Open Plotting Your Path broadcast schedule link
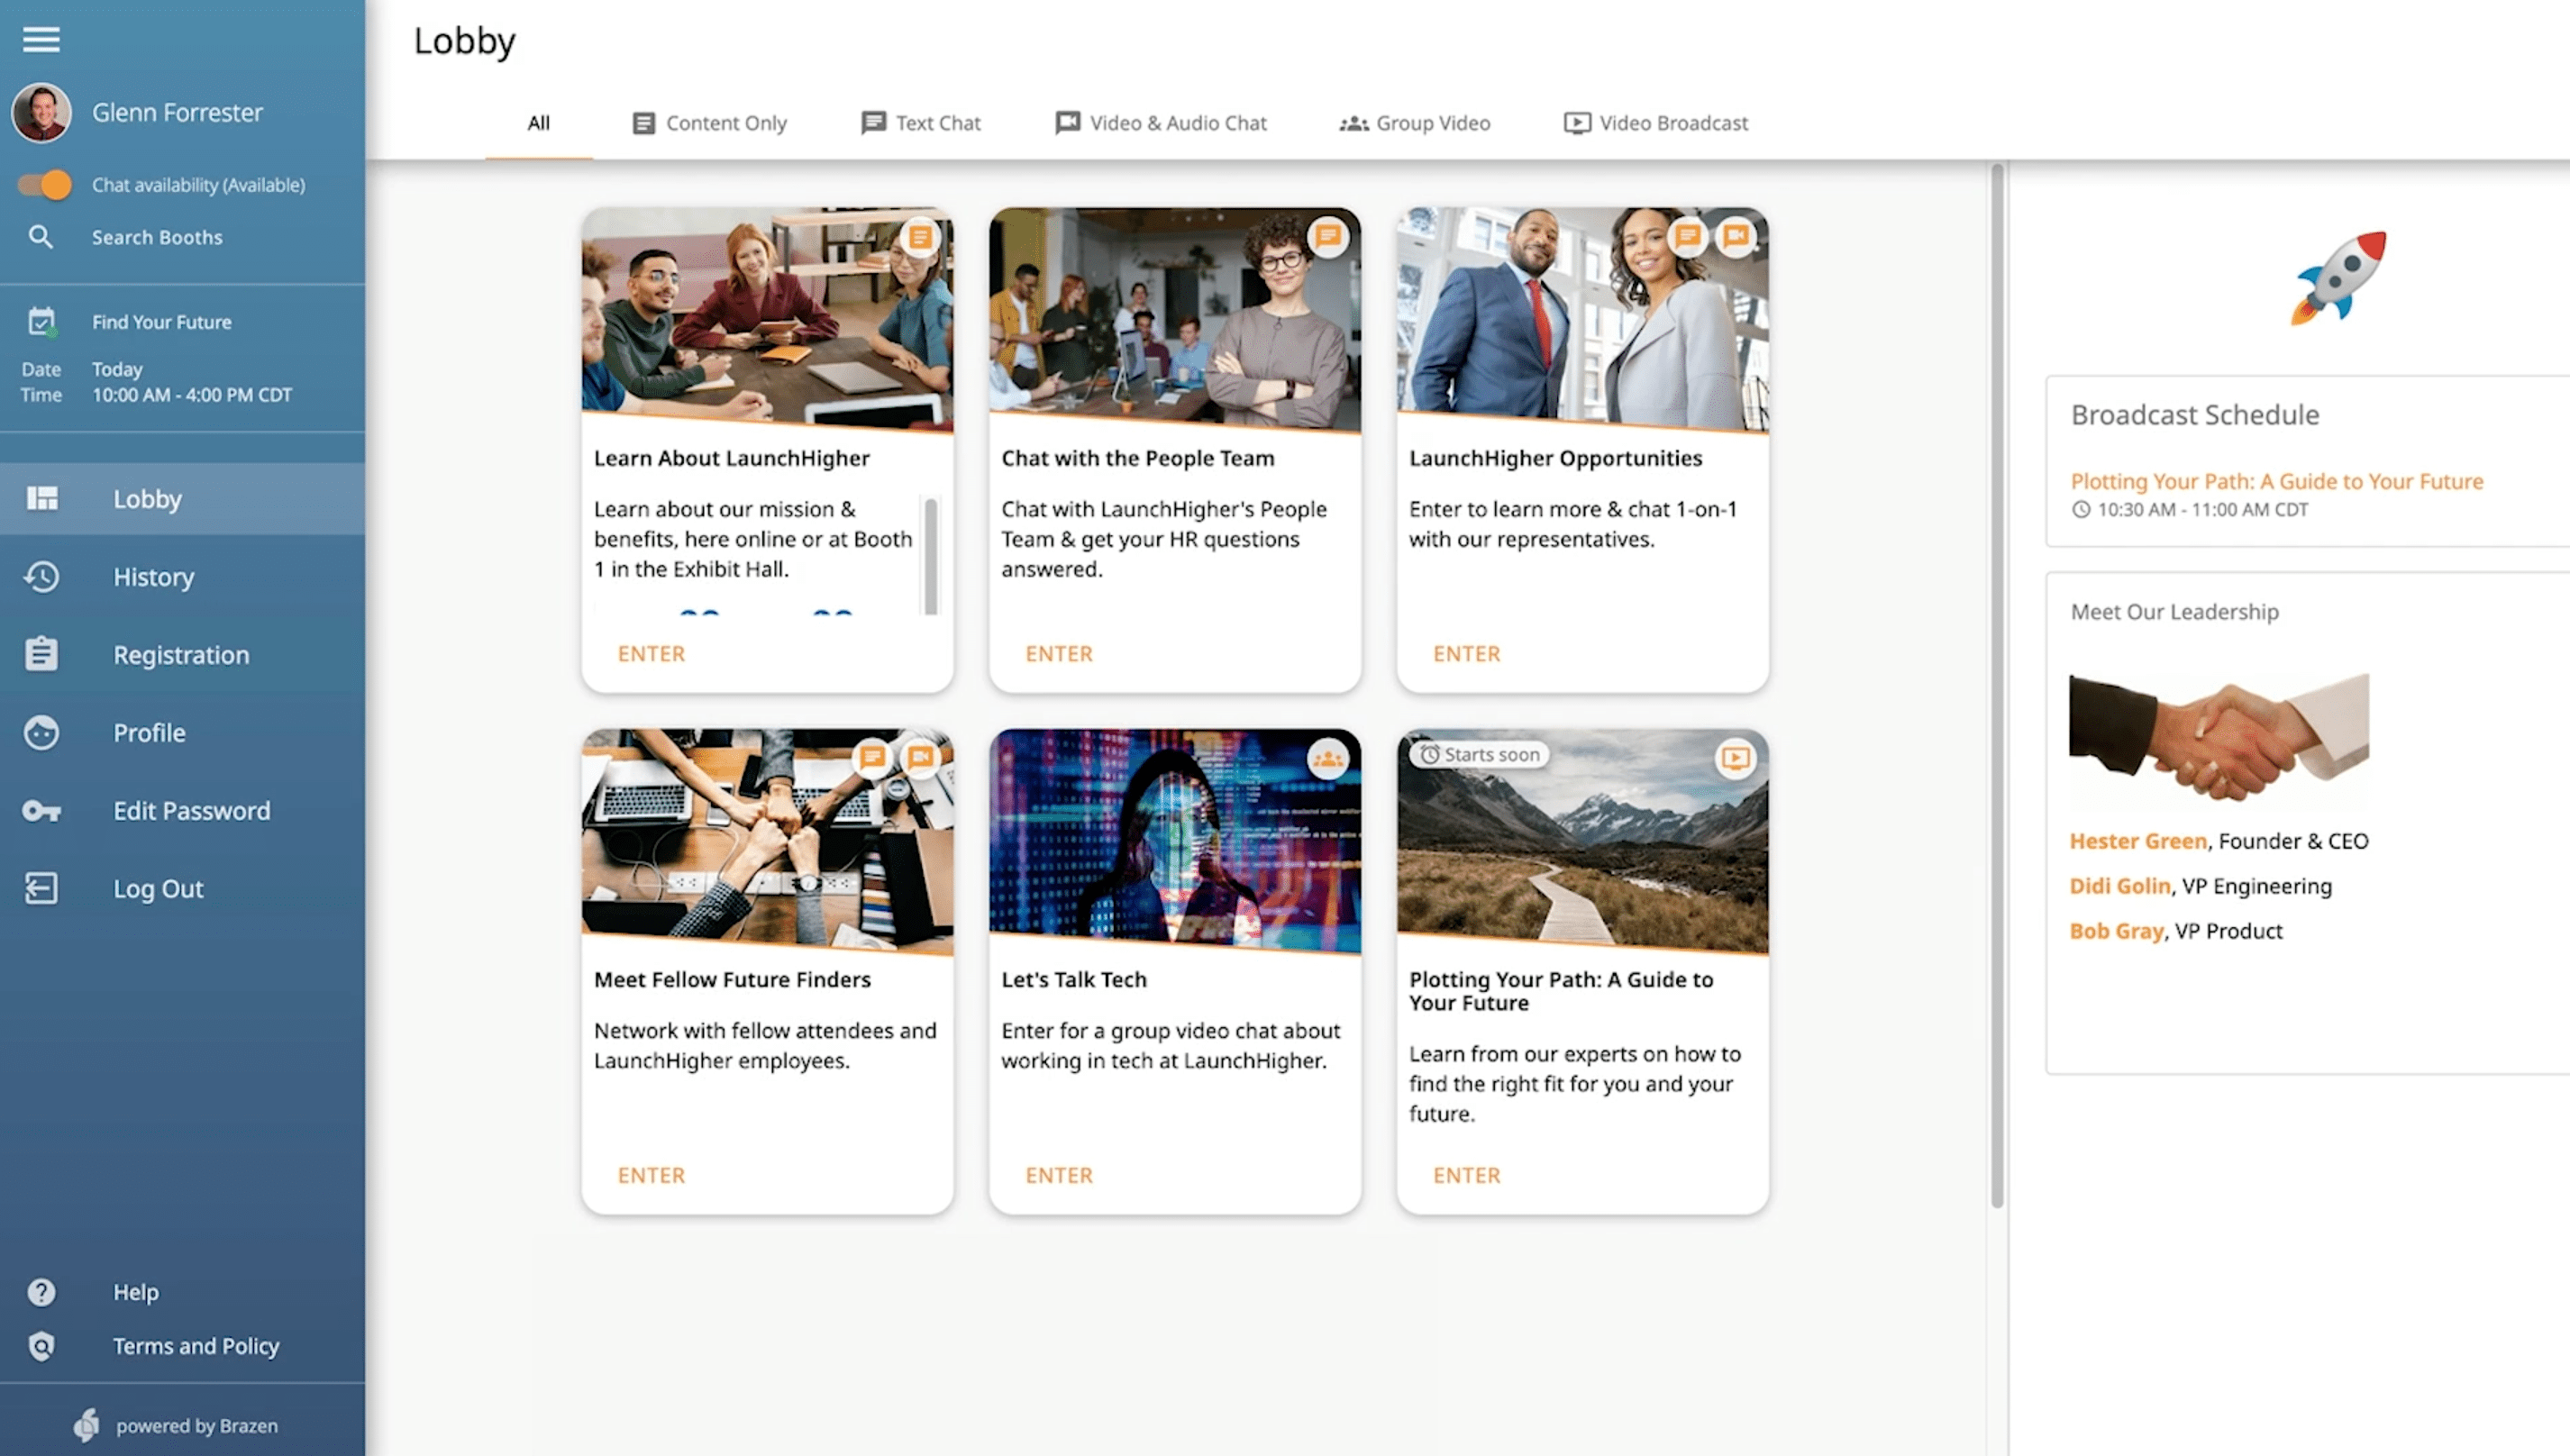Image resolution: width=2570 pixels, height=1456 pixels. (x=2276, y=481)
